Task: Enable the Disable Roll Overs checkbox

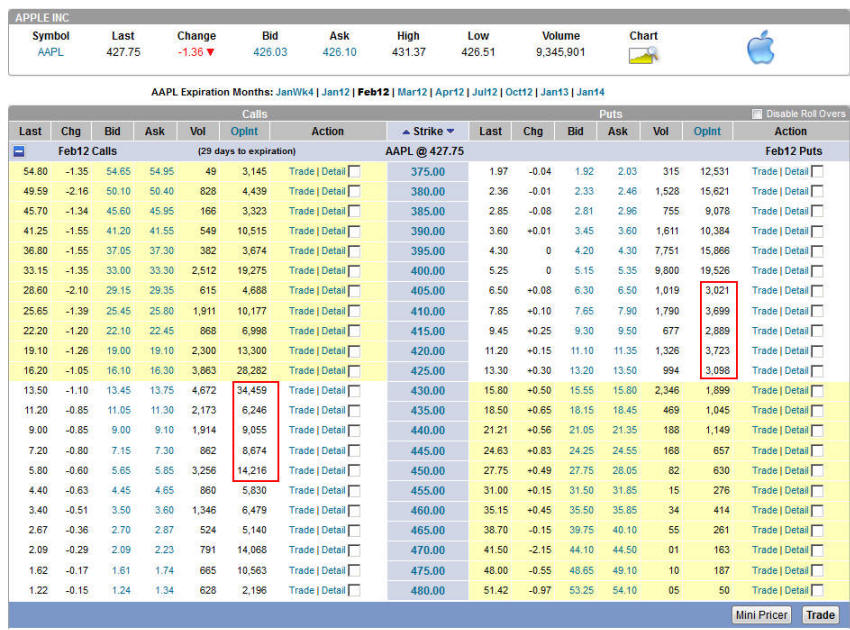Action: point(757,114)
